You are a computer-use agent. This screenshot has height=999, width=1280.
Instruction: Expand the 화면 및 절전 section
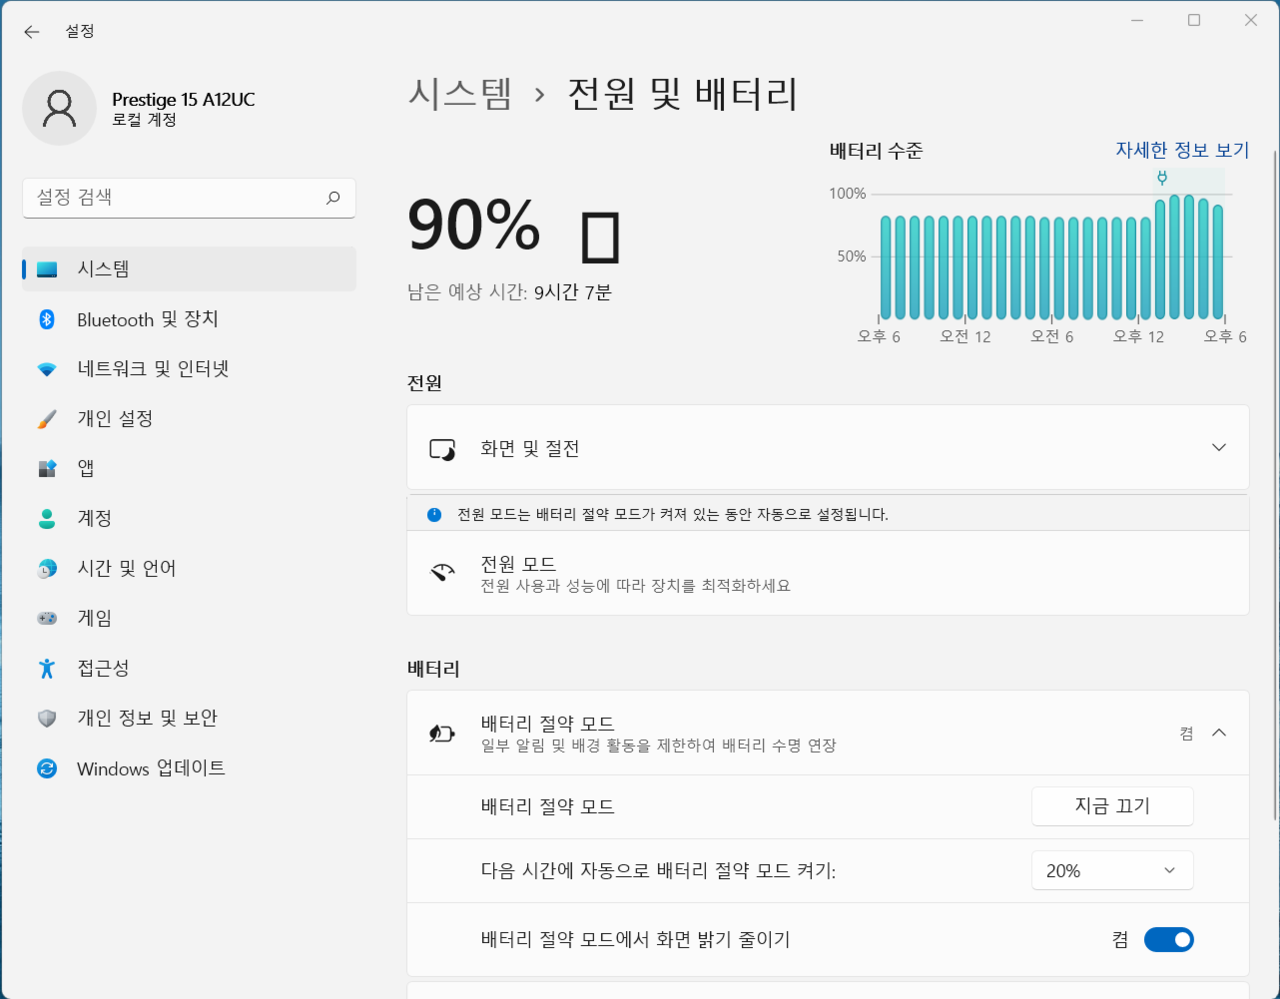[x=1218, y=448]
